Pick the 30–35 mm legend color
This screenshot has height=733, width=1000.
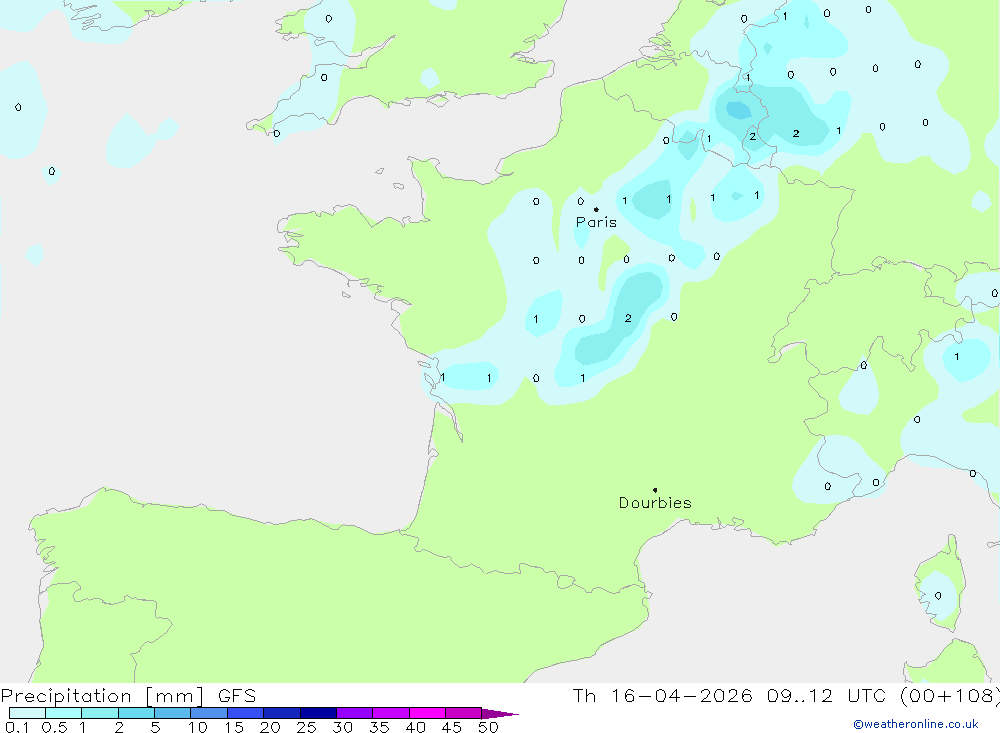355,713
